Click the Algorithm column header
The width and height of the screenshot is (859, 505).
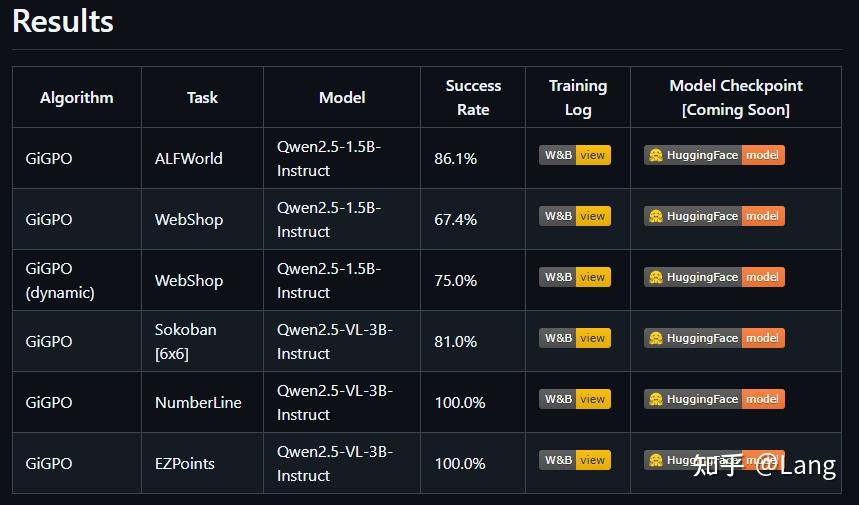coord(77,97)
